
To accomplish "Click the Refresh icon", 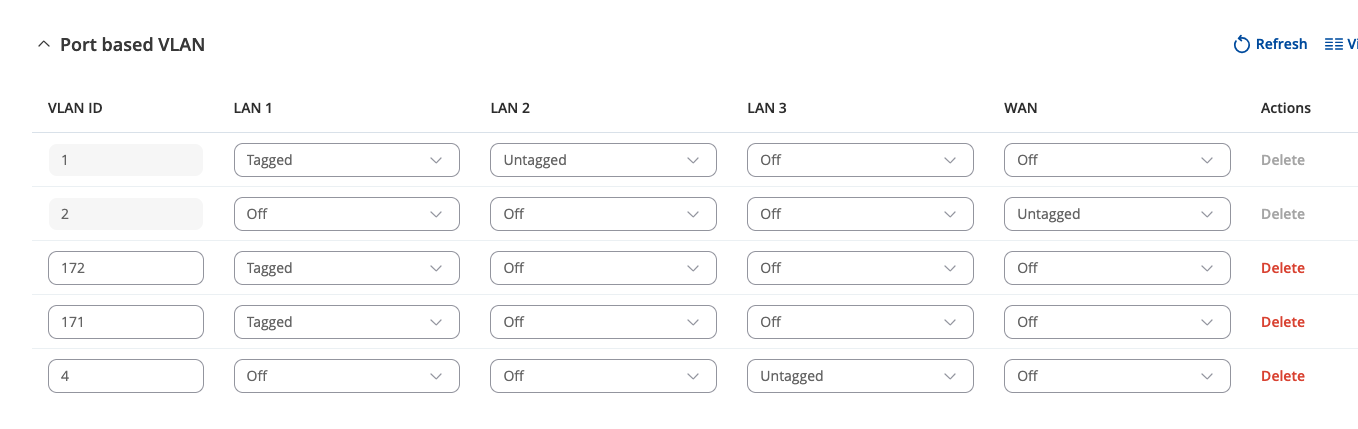I will (x=1242, y=44).
